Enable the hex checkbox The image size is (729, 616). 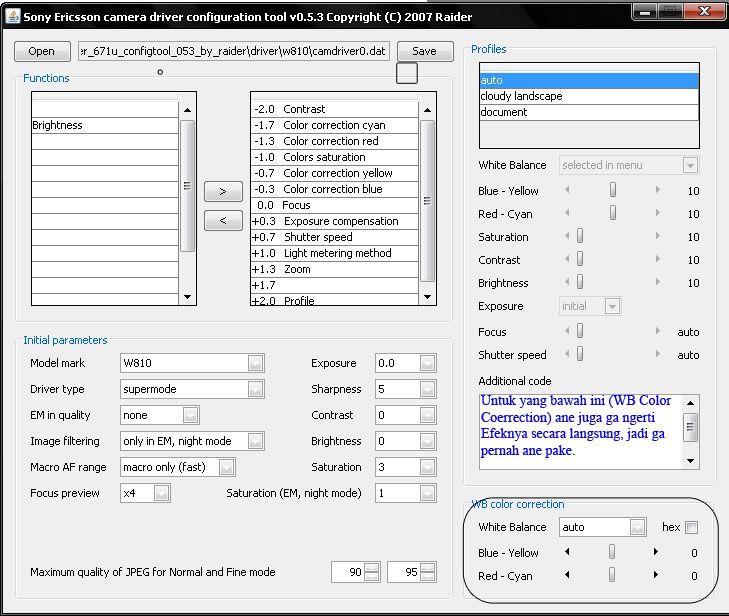coord(691,528)
